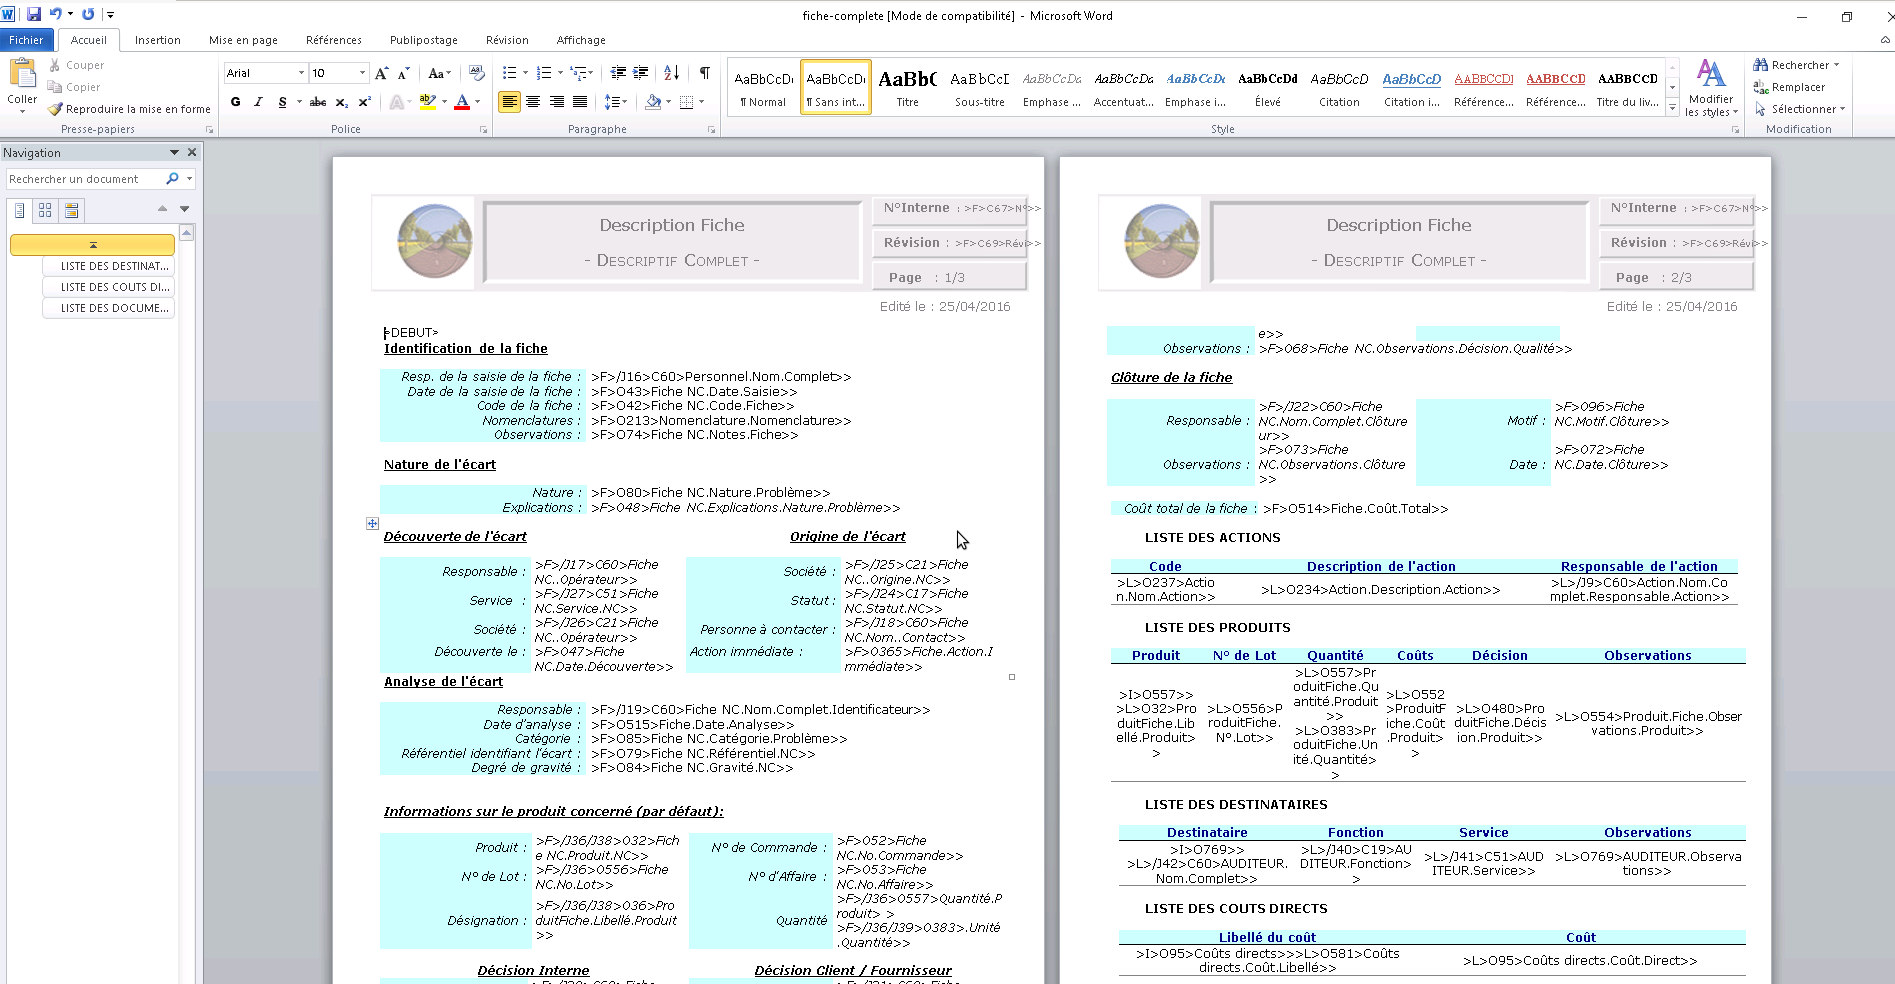The image size is (1895, 984).
Task: Switch to the Mise en page tab
Action: [243, 40]
